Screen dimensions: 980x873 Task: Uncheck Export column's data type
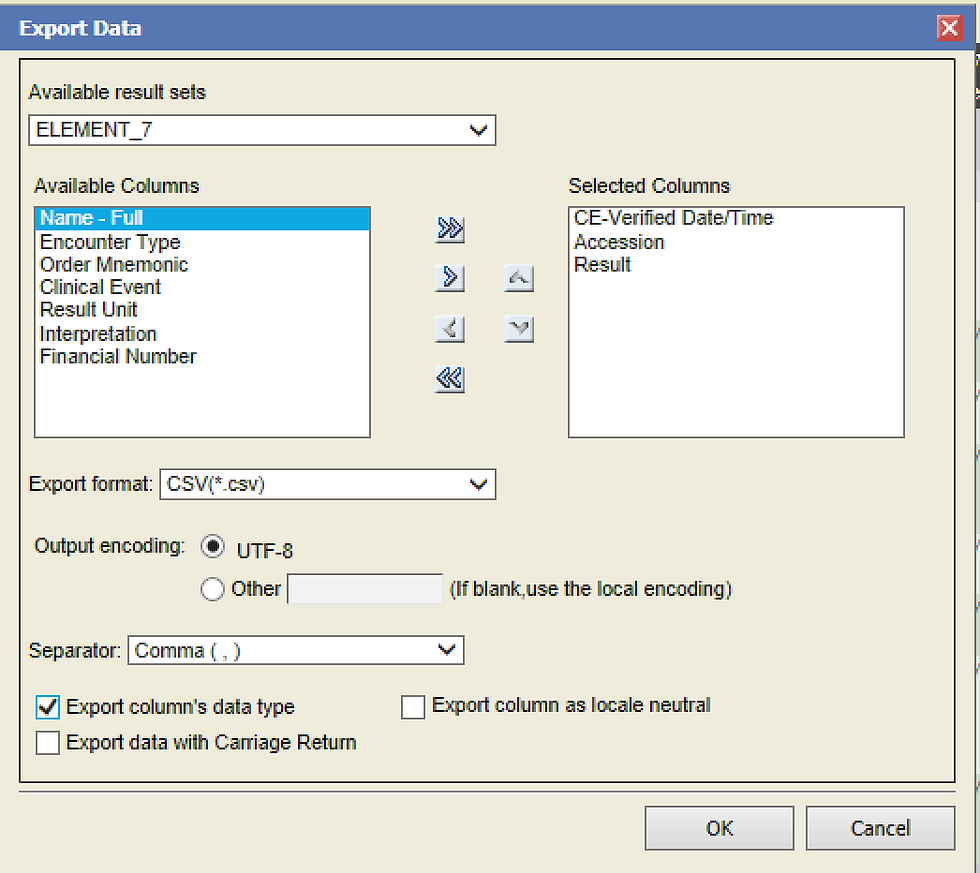[x=48, y=707]
